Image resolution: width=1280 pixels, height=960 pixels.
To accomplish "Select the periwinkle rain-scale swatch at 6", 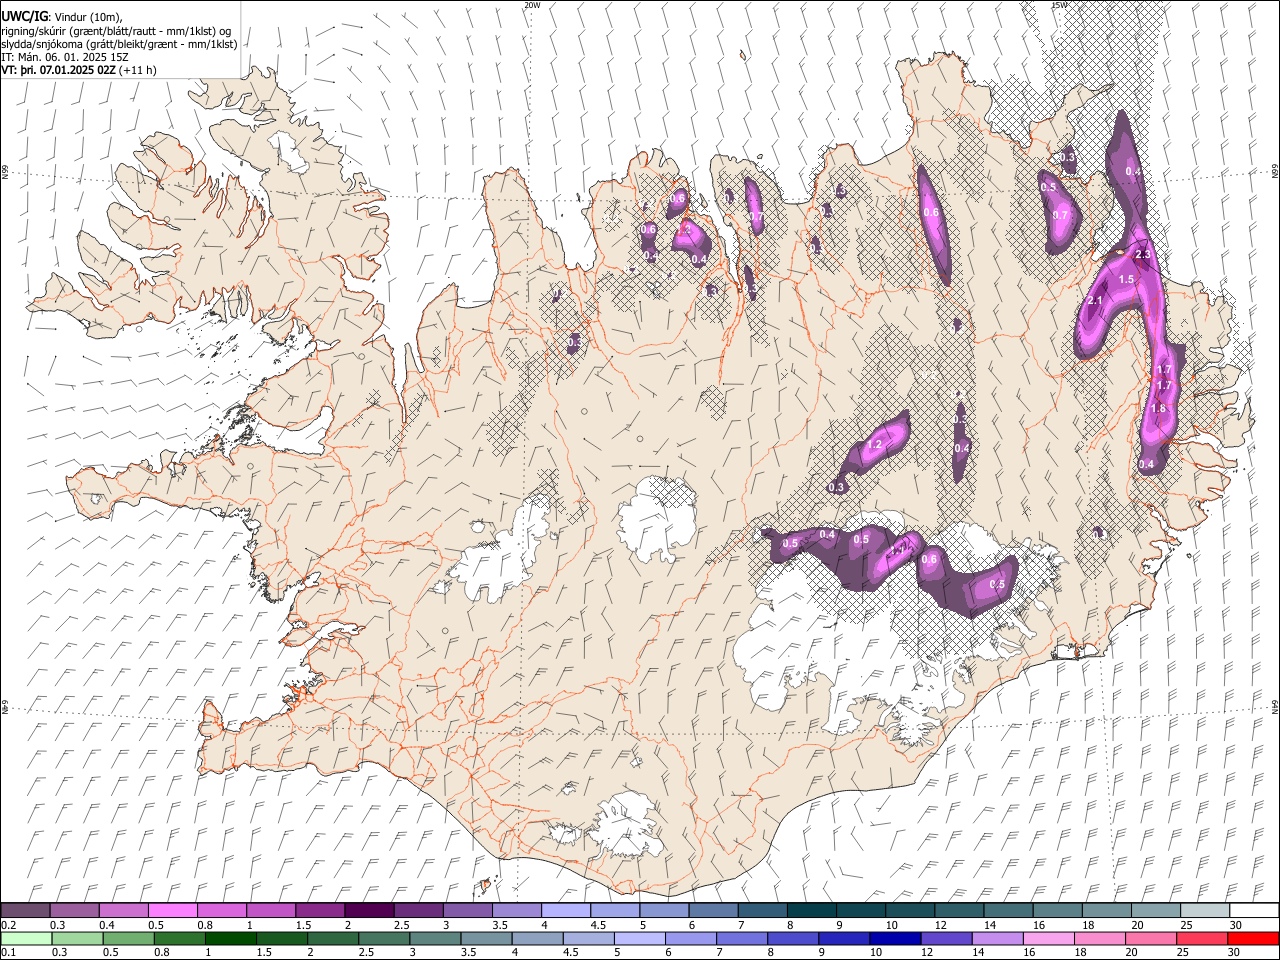I will point(690,939).
